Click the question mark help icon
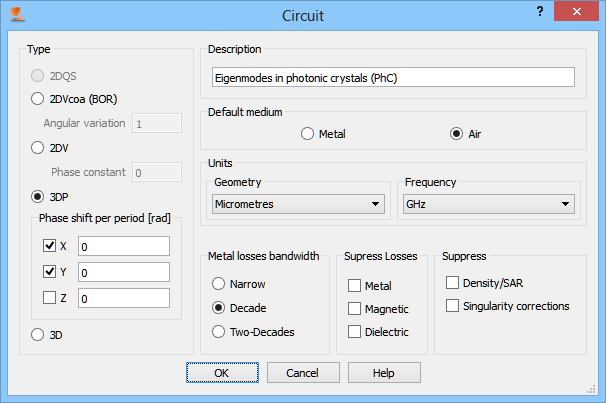 539,11
